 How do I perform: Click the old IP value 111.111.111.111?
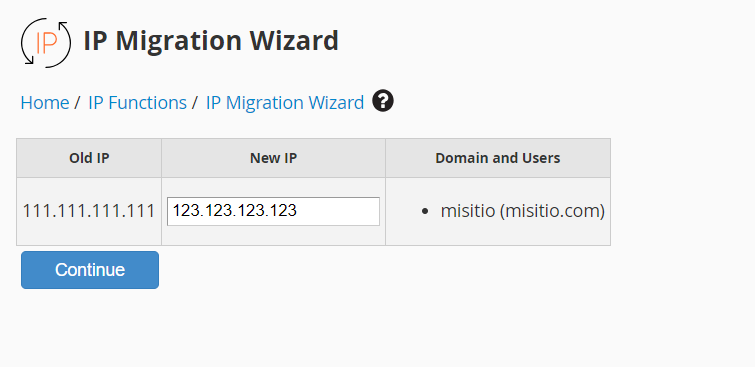click(89, 211)
